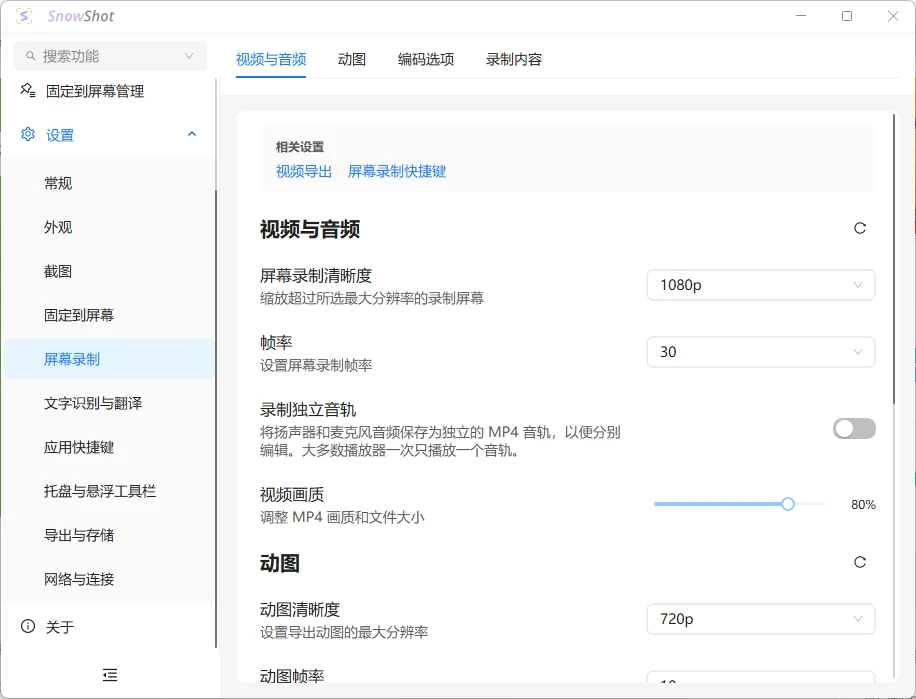Open the 屏幕录制快捷键 link
This screenshot has width=916, height=699.
point(397,172)
